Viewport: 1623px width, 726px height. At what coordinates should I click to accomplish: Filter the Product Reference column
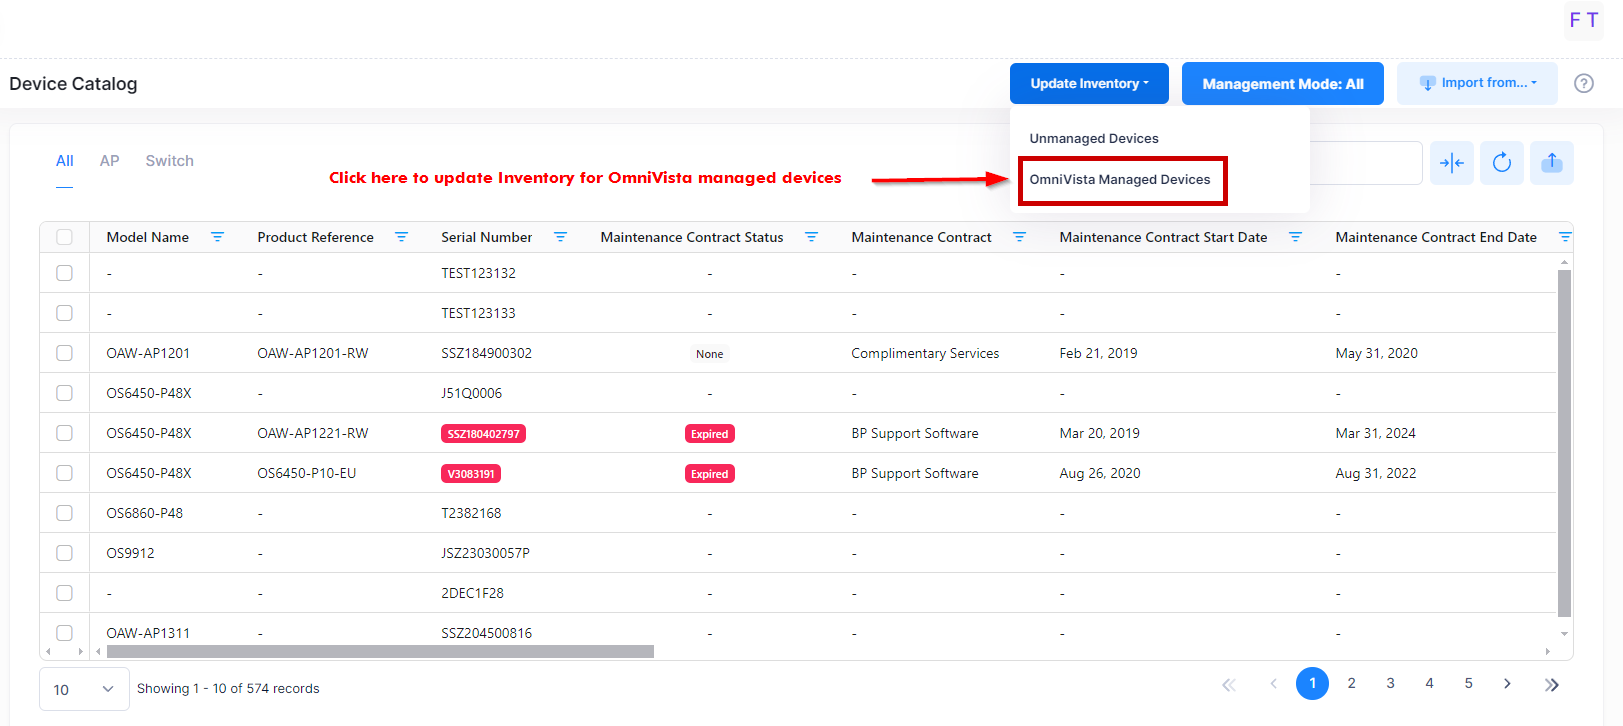(x=401, y=237)
